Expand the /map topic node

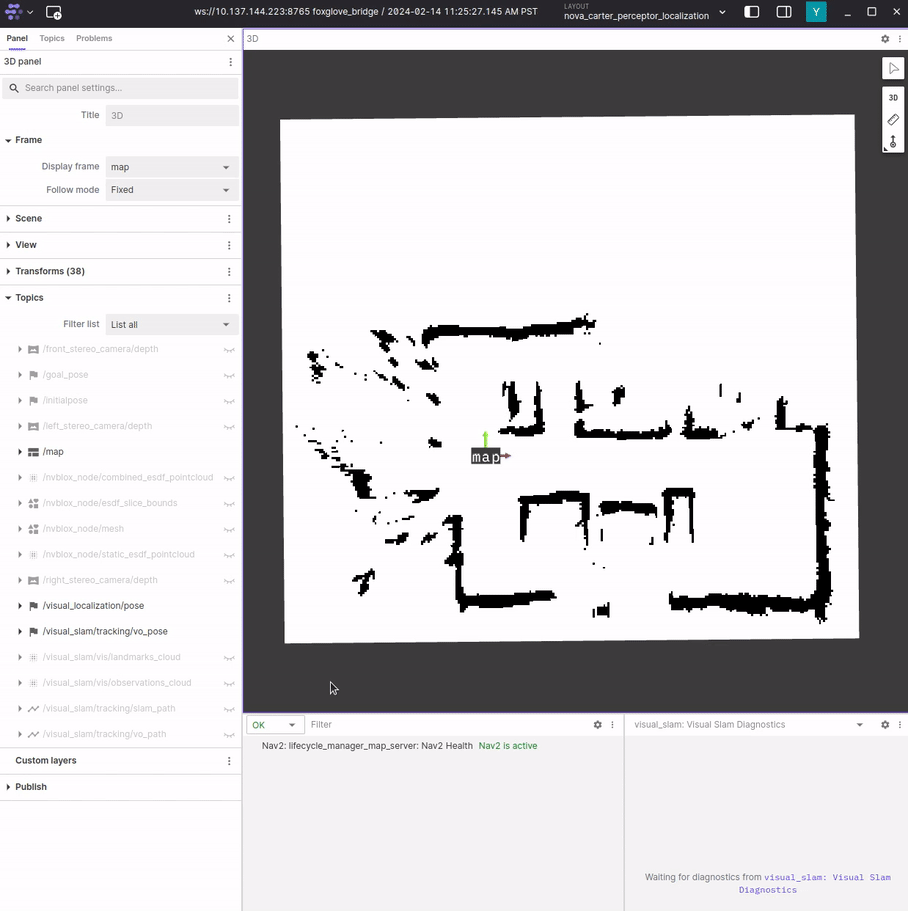coord(20,452)
